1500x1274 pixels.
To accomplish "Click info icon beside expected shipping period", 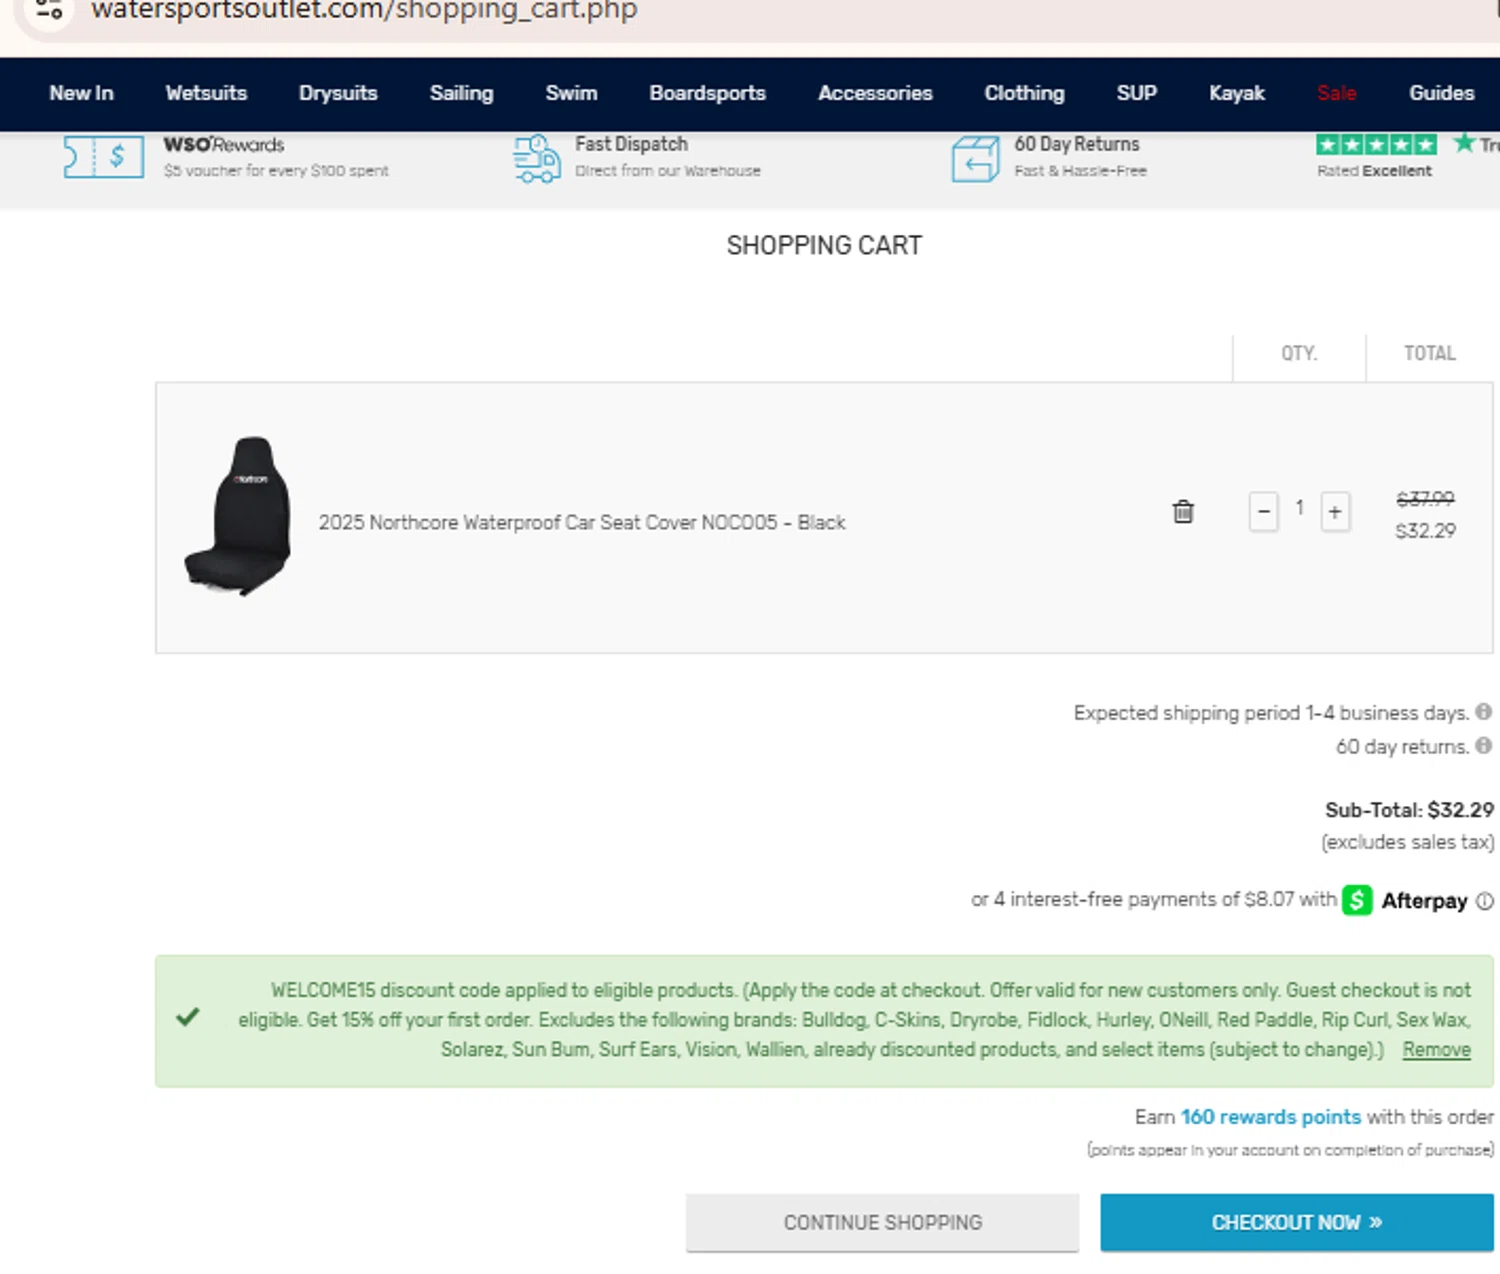I will [1484, 712].
